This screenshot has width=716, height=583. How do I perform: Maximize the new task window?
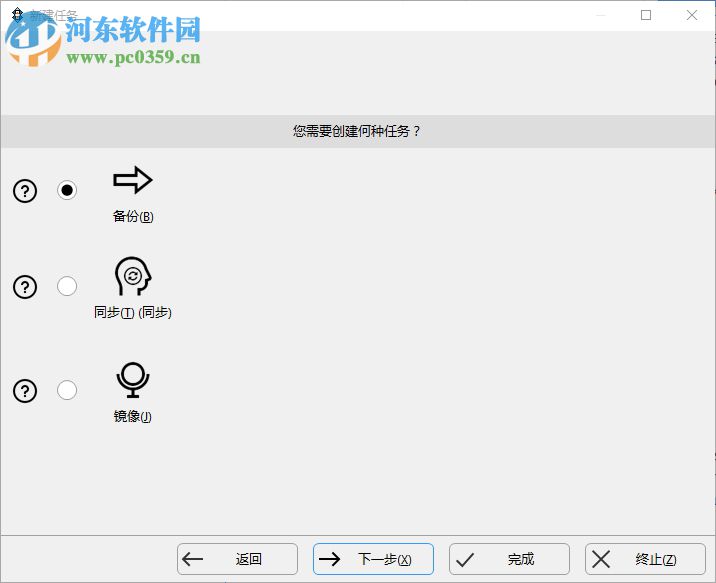646,16
